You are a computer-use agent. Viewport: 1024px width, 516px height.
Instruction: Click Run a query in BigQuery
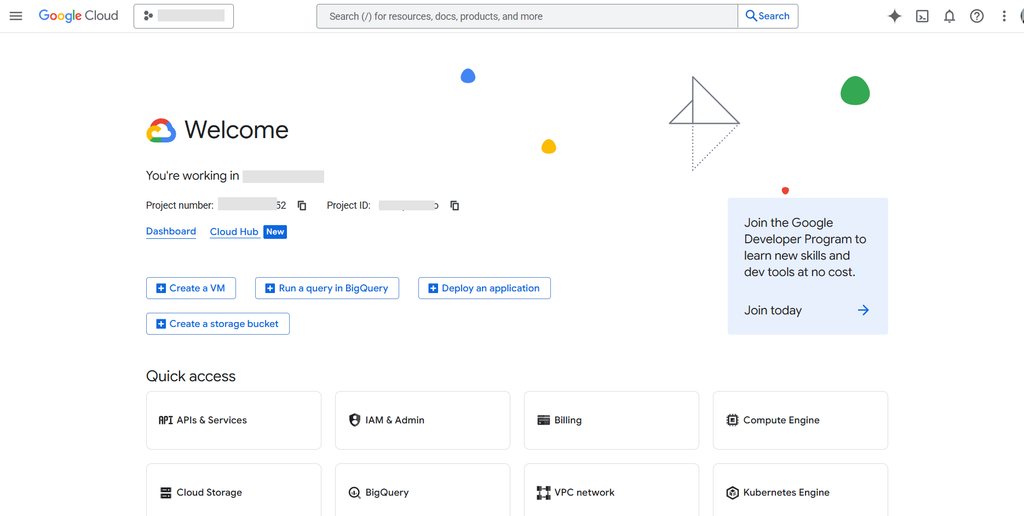click(x=327, y=288)
